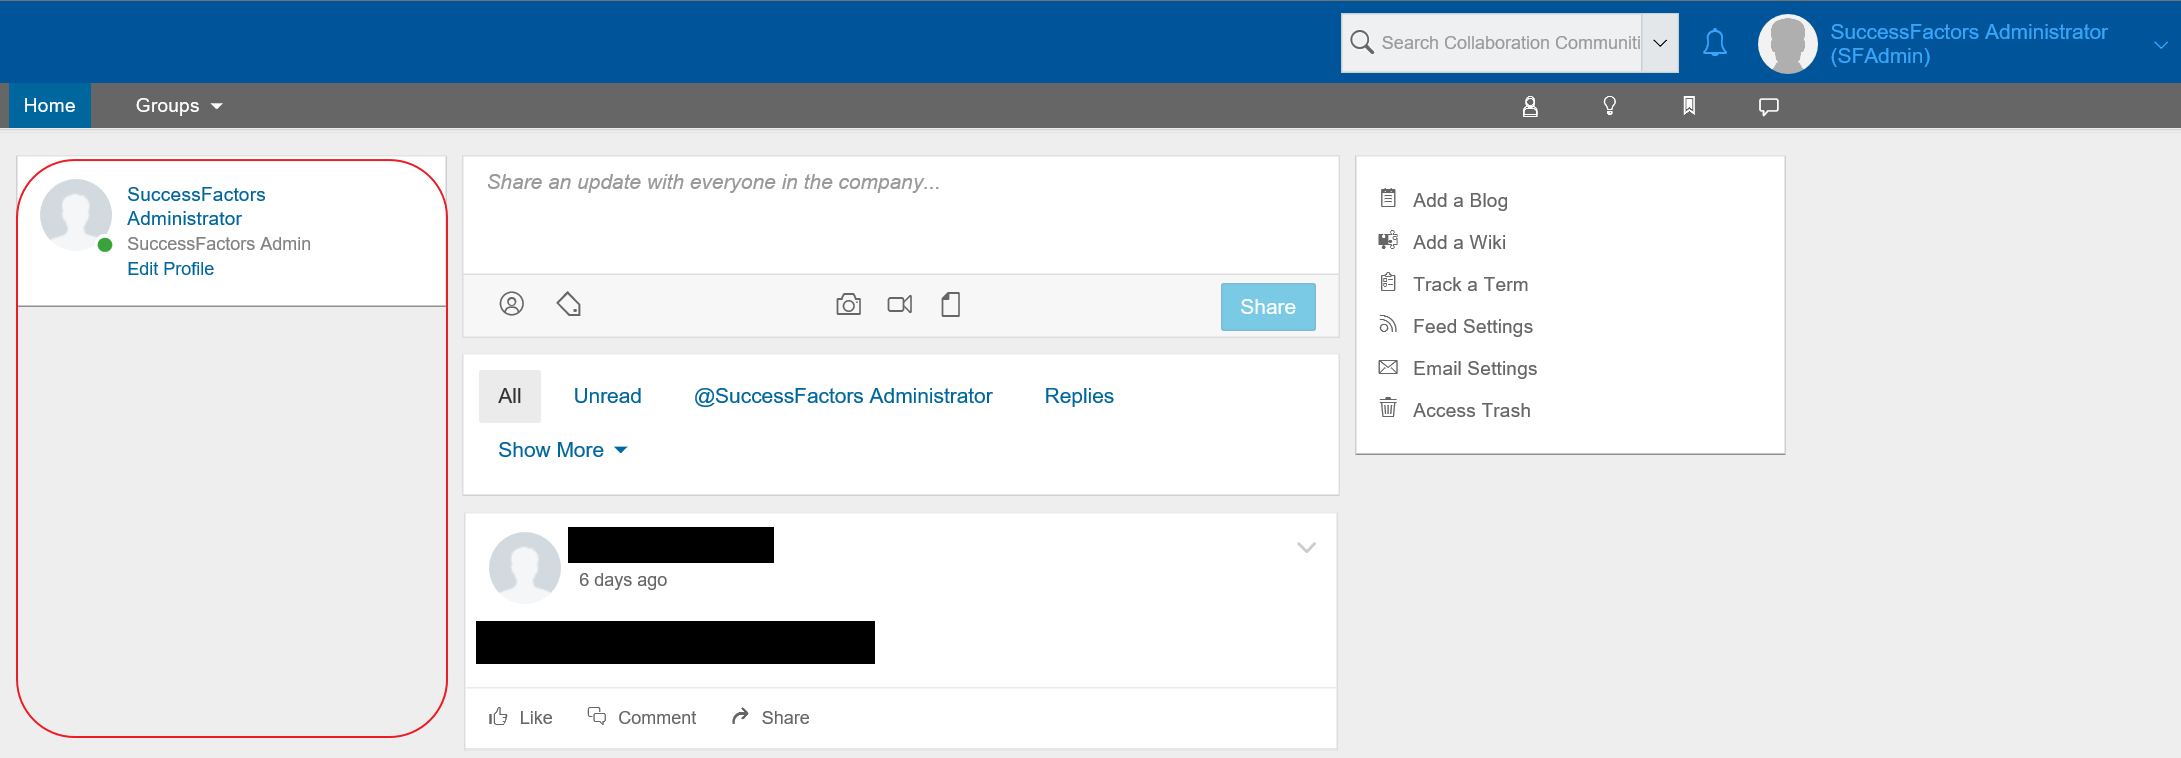Click the post Share arrow icon

[740, 716]
